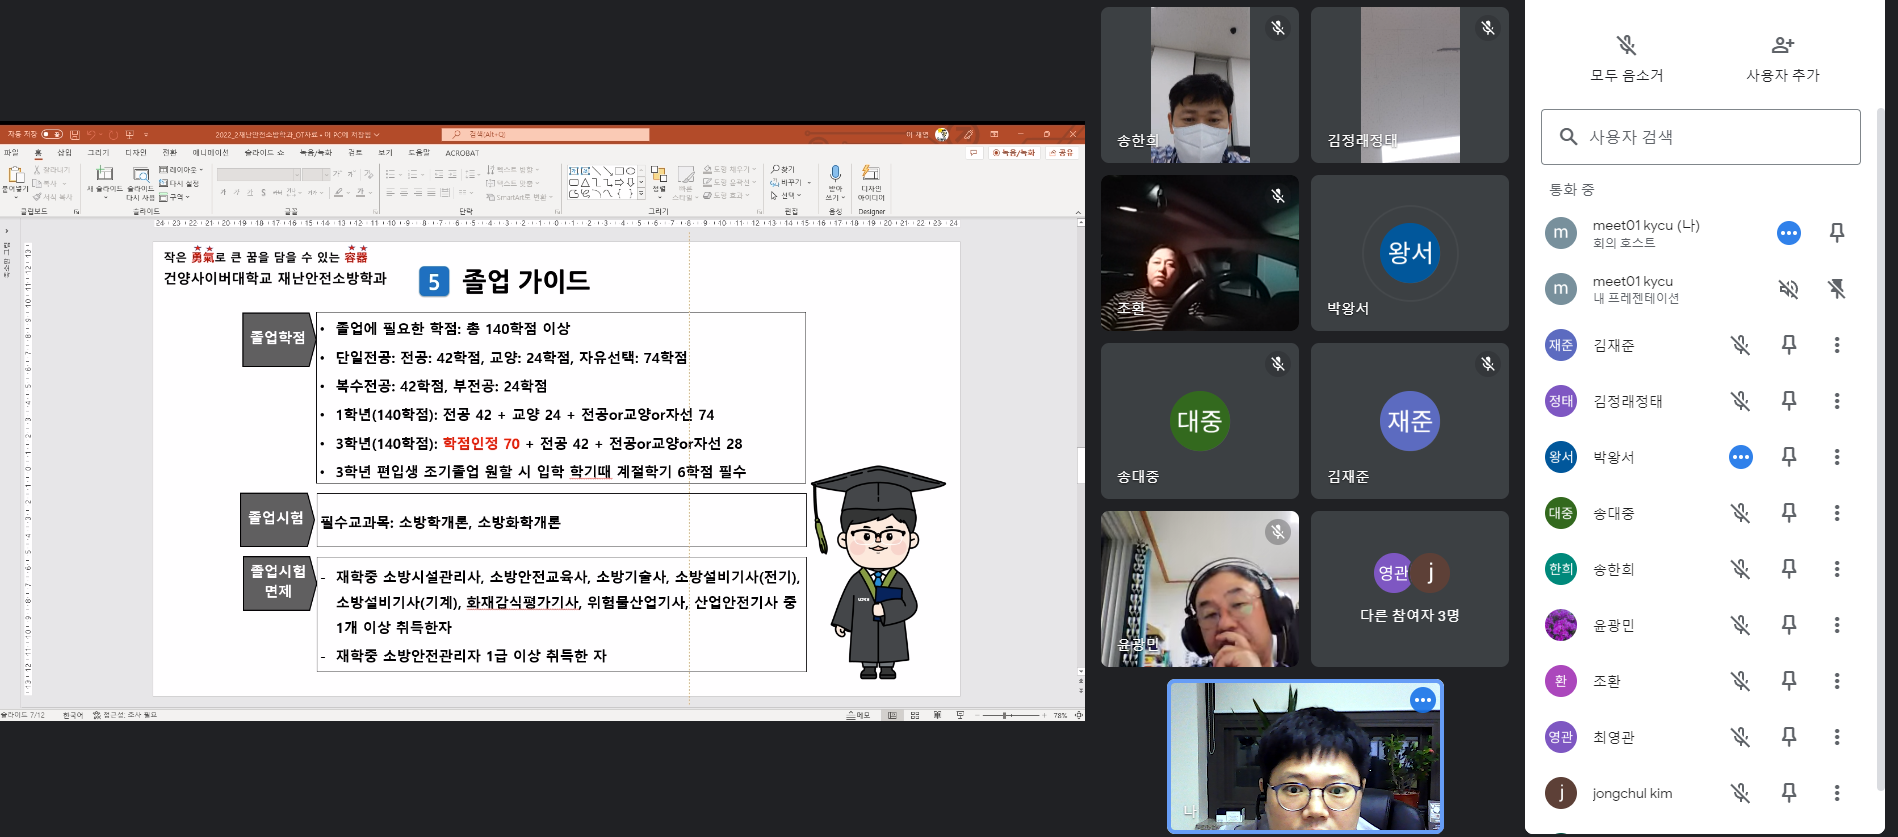Unmute the meet01 kycu presentation audio

(1788, 289)
